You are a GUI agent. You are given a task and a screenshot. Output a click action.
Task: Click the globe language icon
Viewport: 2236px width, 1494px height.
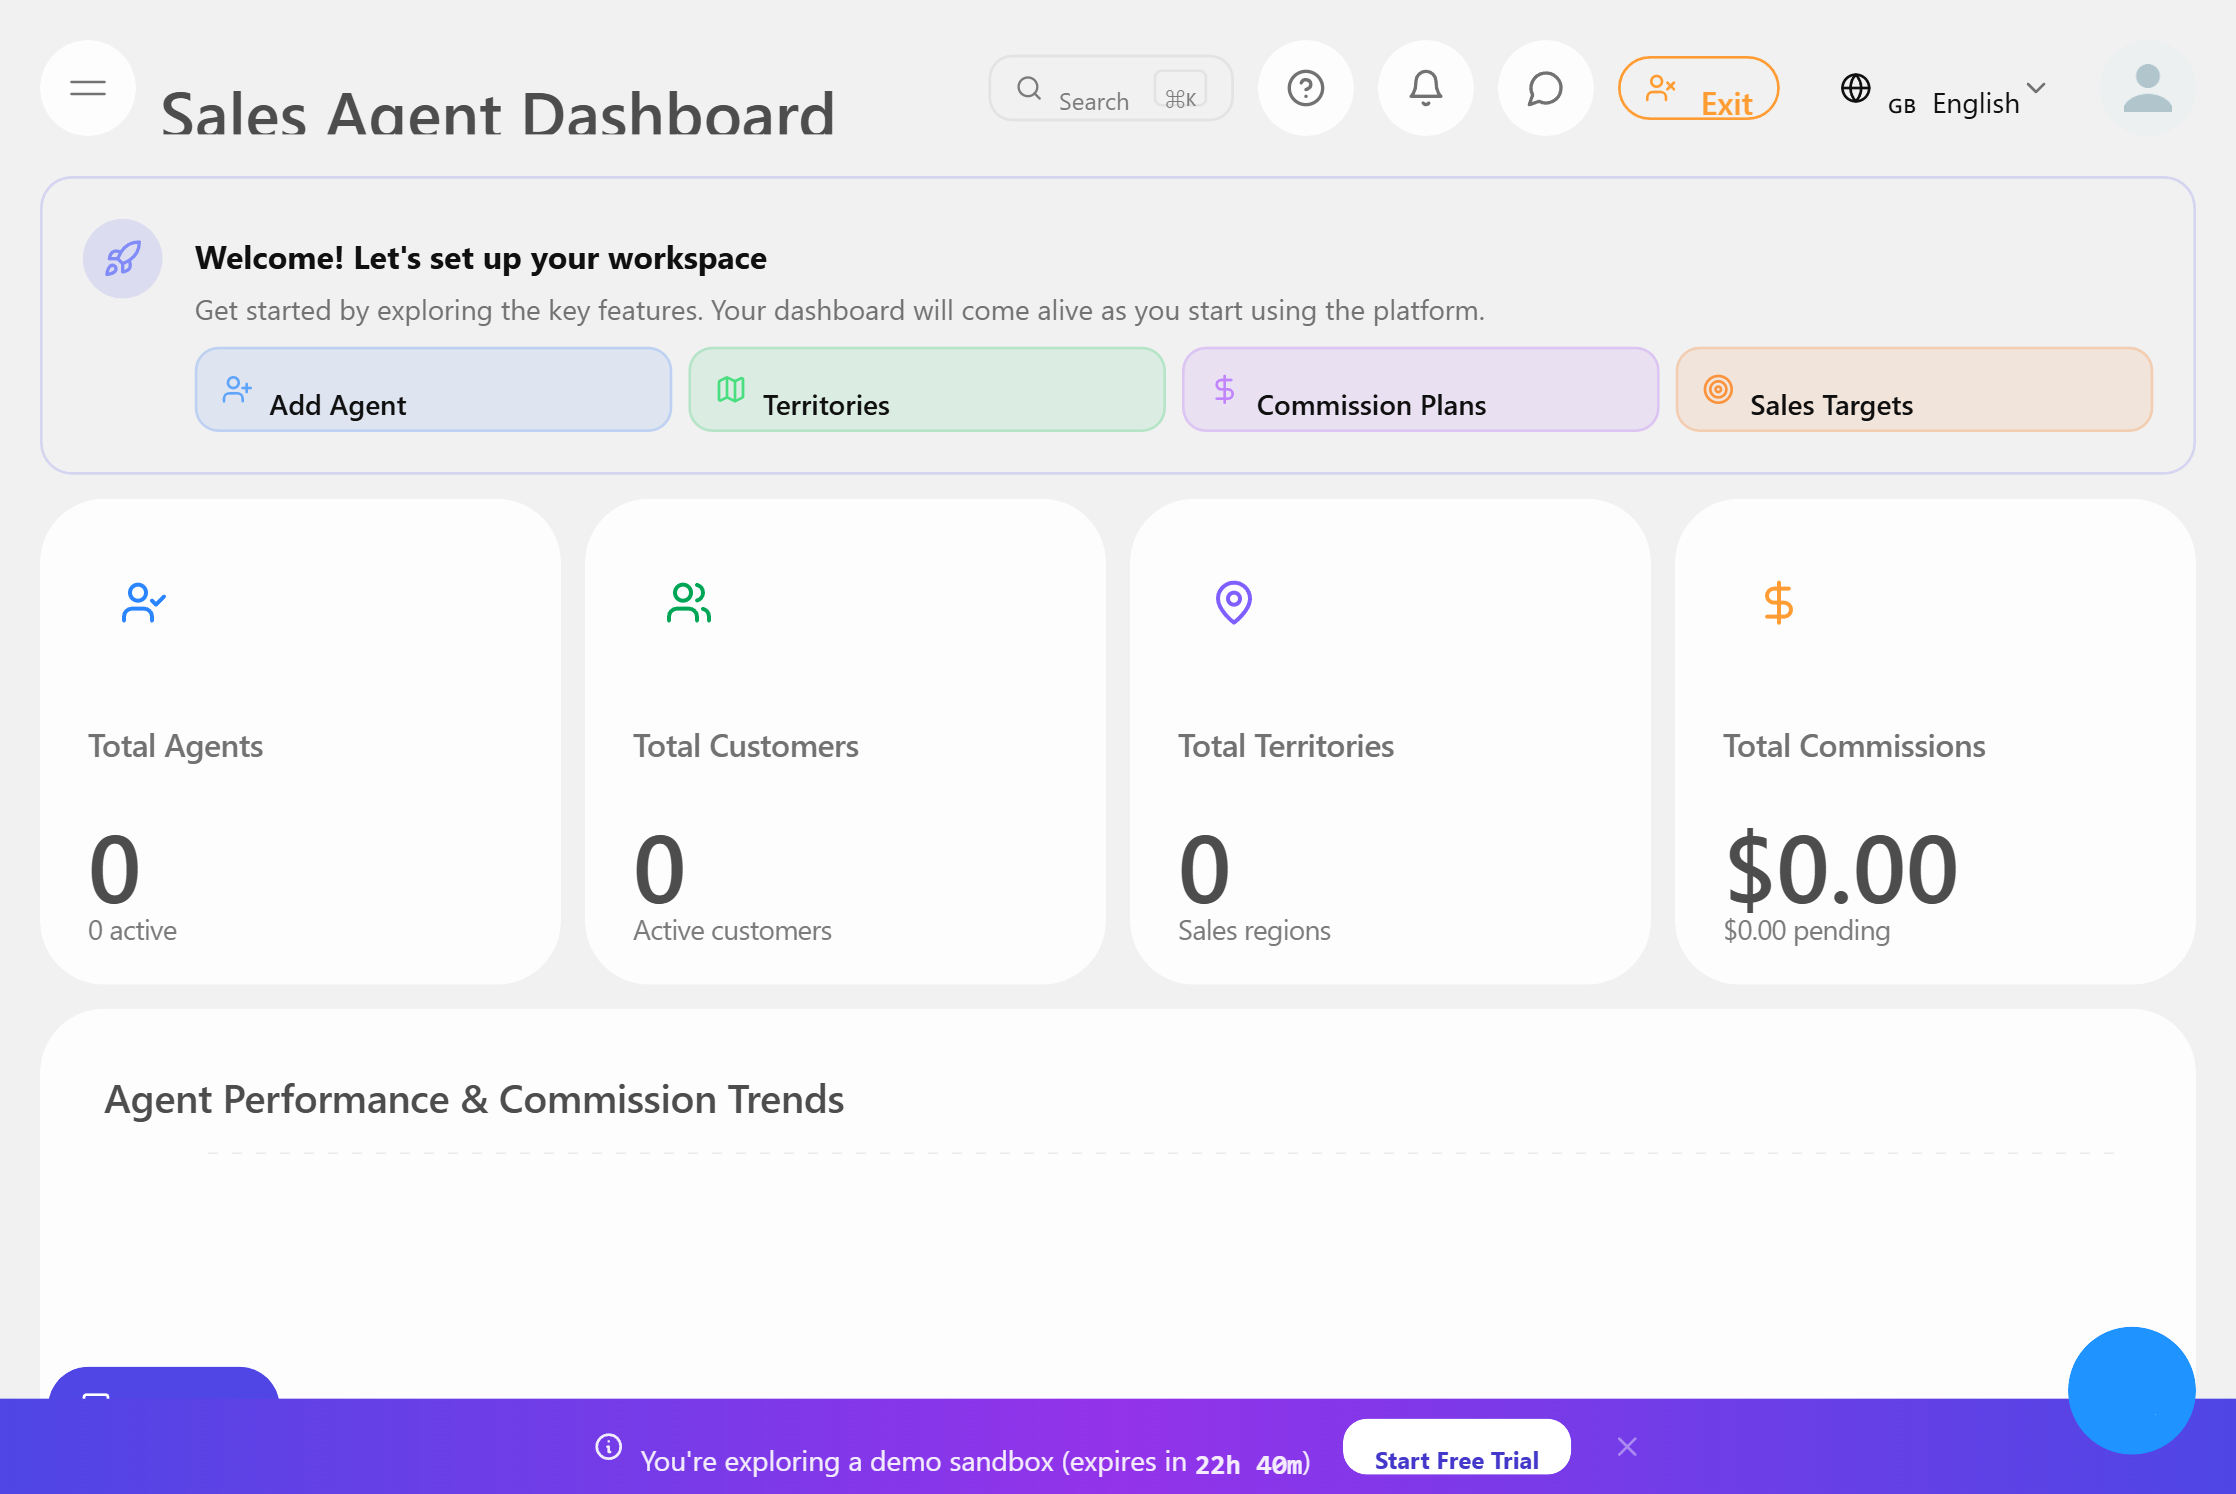point(1856,89)
